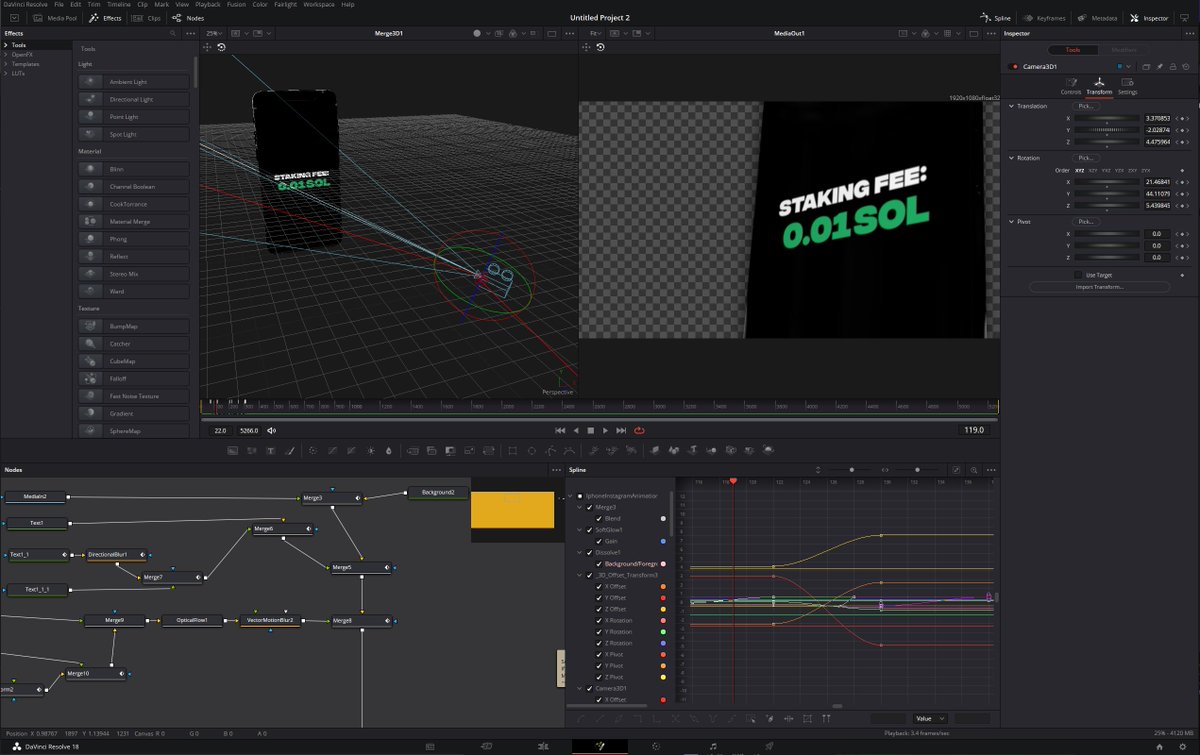This screenshot has height=755, width=1200.
Task: Stop playback button
Action: (x=590, y=430)
